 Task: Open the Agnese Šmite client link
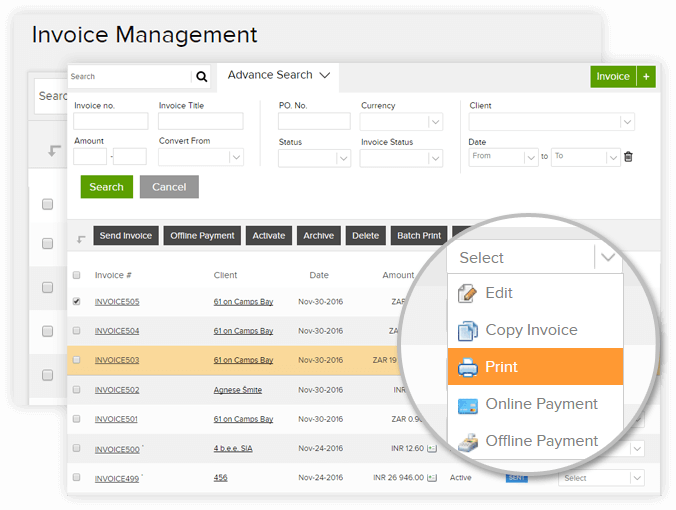pyautogui.click(x=238, y=390)
